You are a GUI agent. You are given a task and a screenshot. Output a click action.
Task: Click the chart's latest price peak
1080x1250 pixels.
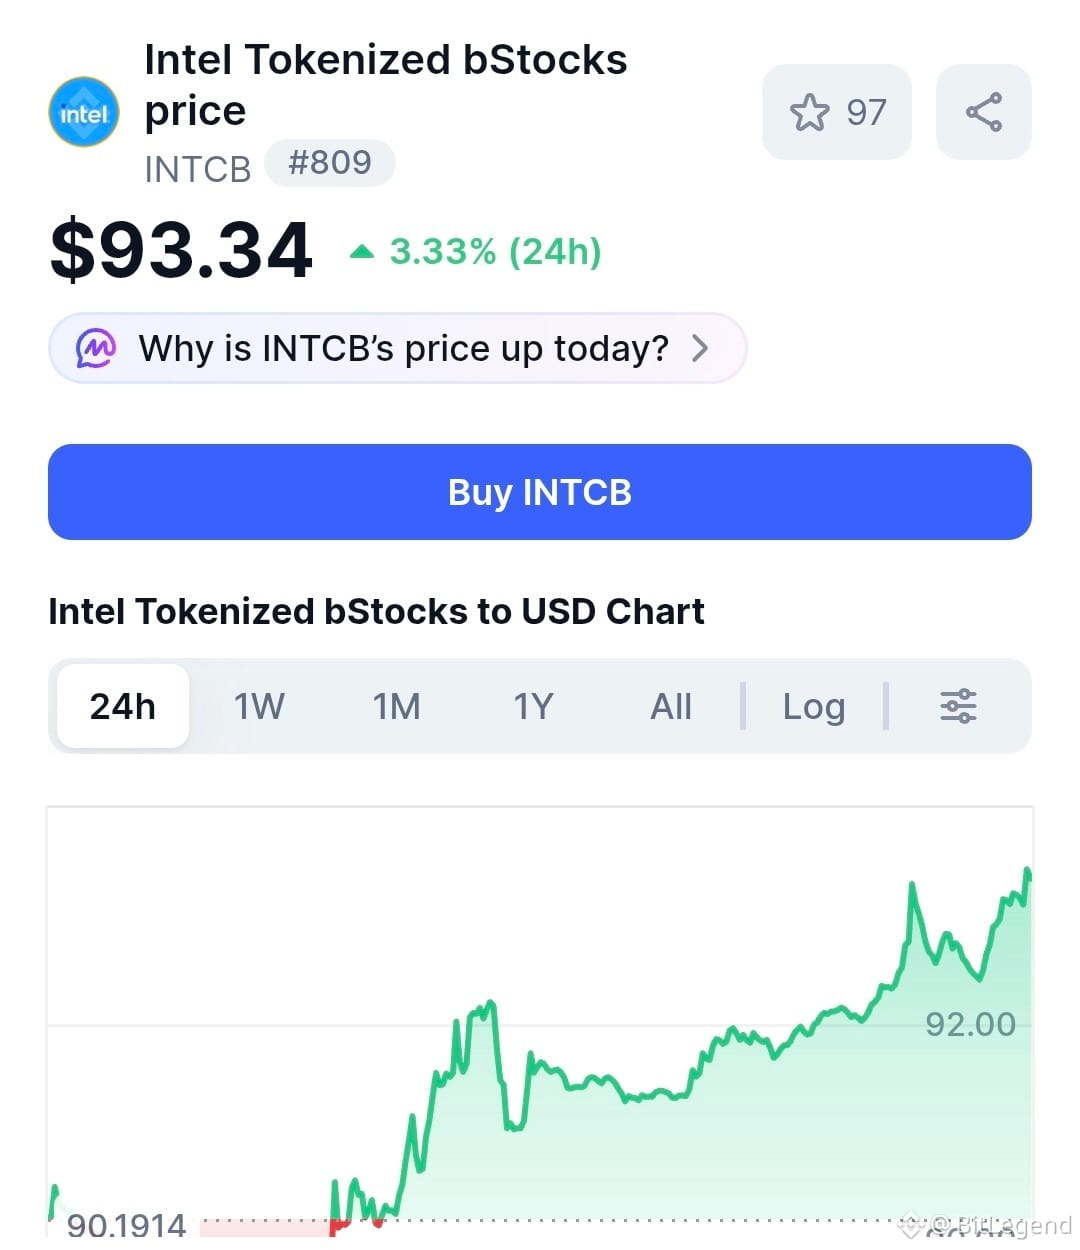point(1027,874)
